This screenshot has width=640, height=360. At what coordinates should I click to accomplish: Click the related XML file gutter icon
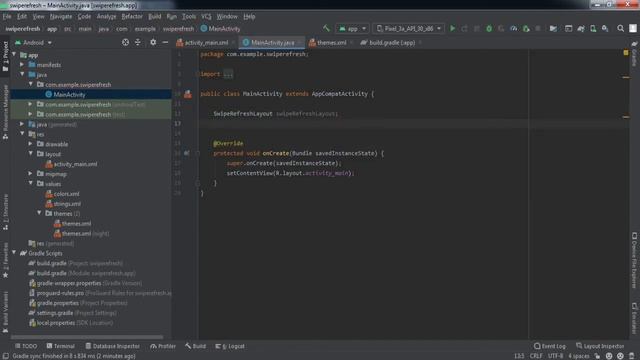pyautogui.click(x=188, y=94)
